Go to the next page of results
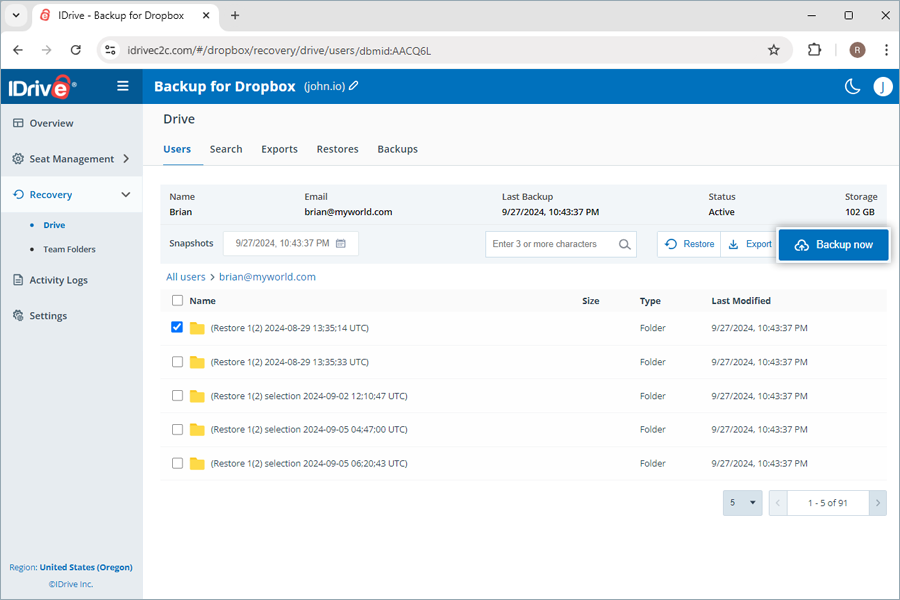The width and height of the screenshot is (900, 600). [x=877, y=502]
